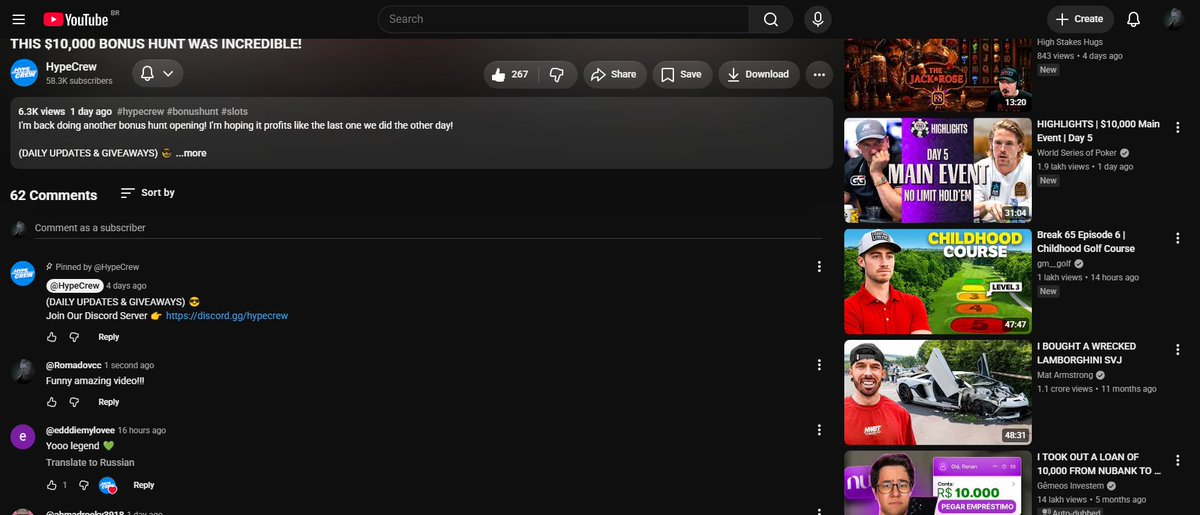Open HypeCrew channel avatar beside title
This screenshot has height=515, width=1200.
pos(24,73)
